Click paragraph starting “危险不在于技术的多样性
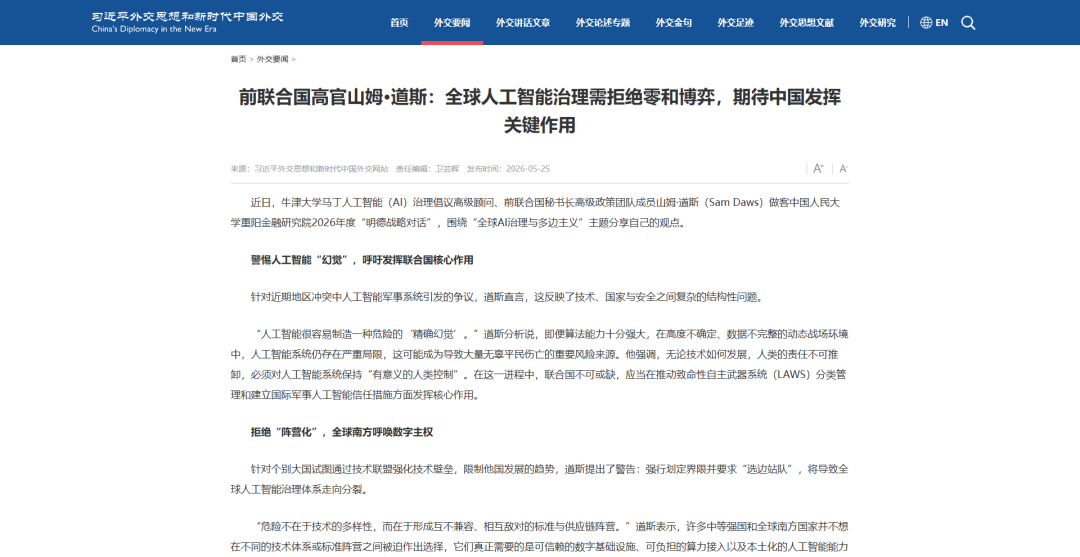The width and height of the screenshot is (1080, 557). [x=540, y=537]
